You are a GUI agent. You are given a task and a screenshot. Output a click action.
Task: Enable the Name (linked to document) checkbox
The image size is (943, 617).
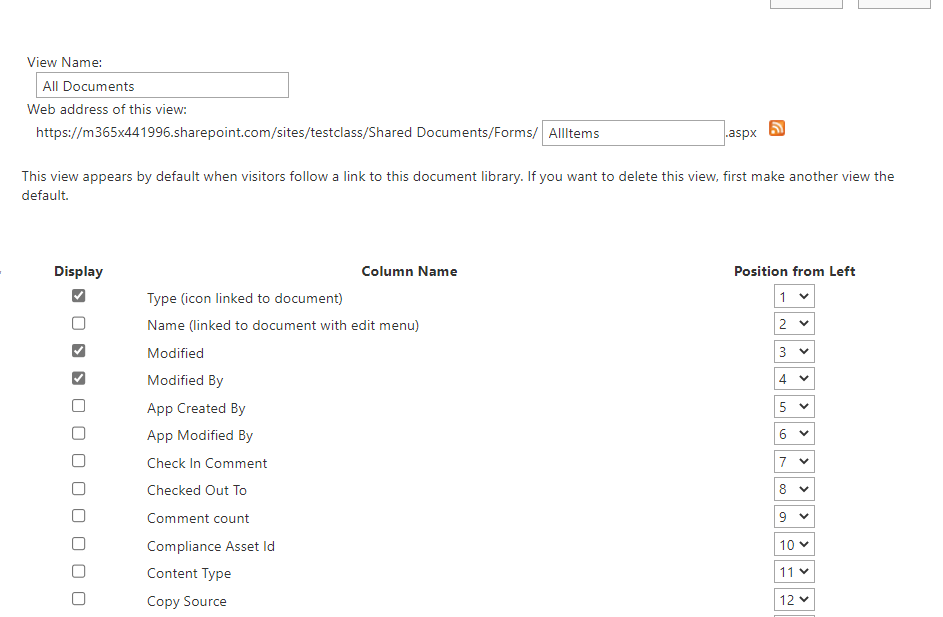coord(78,324)
